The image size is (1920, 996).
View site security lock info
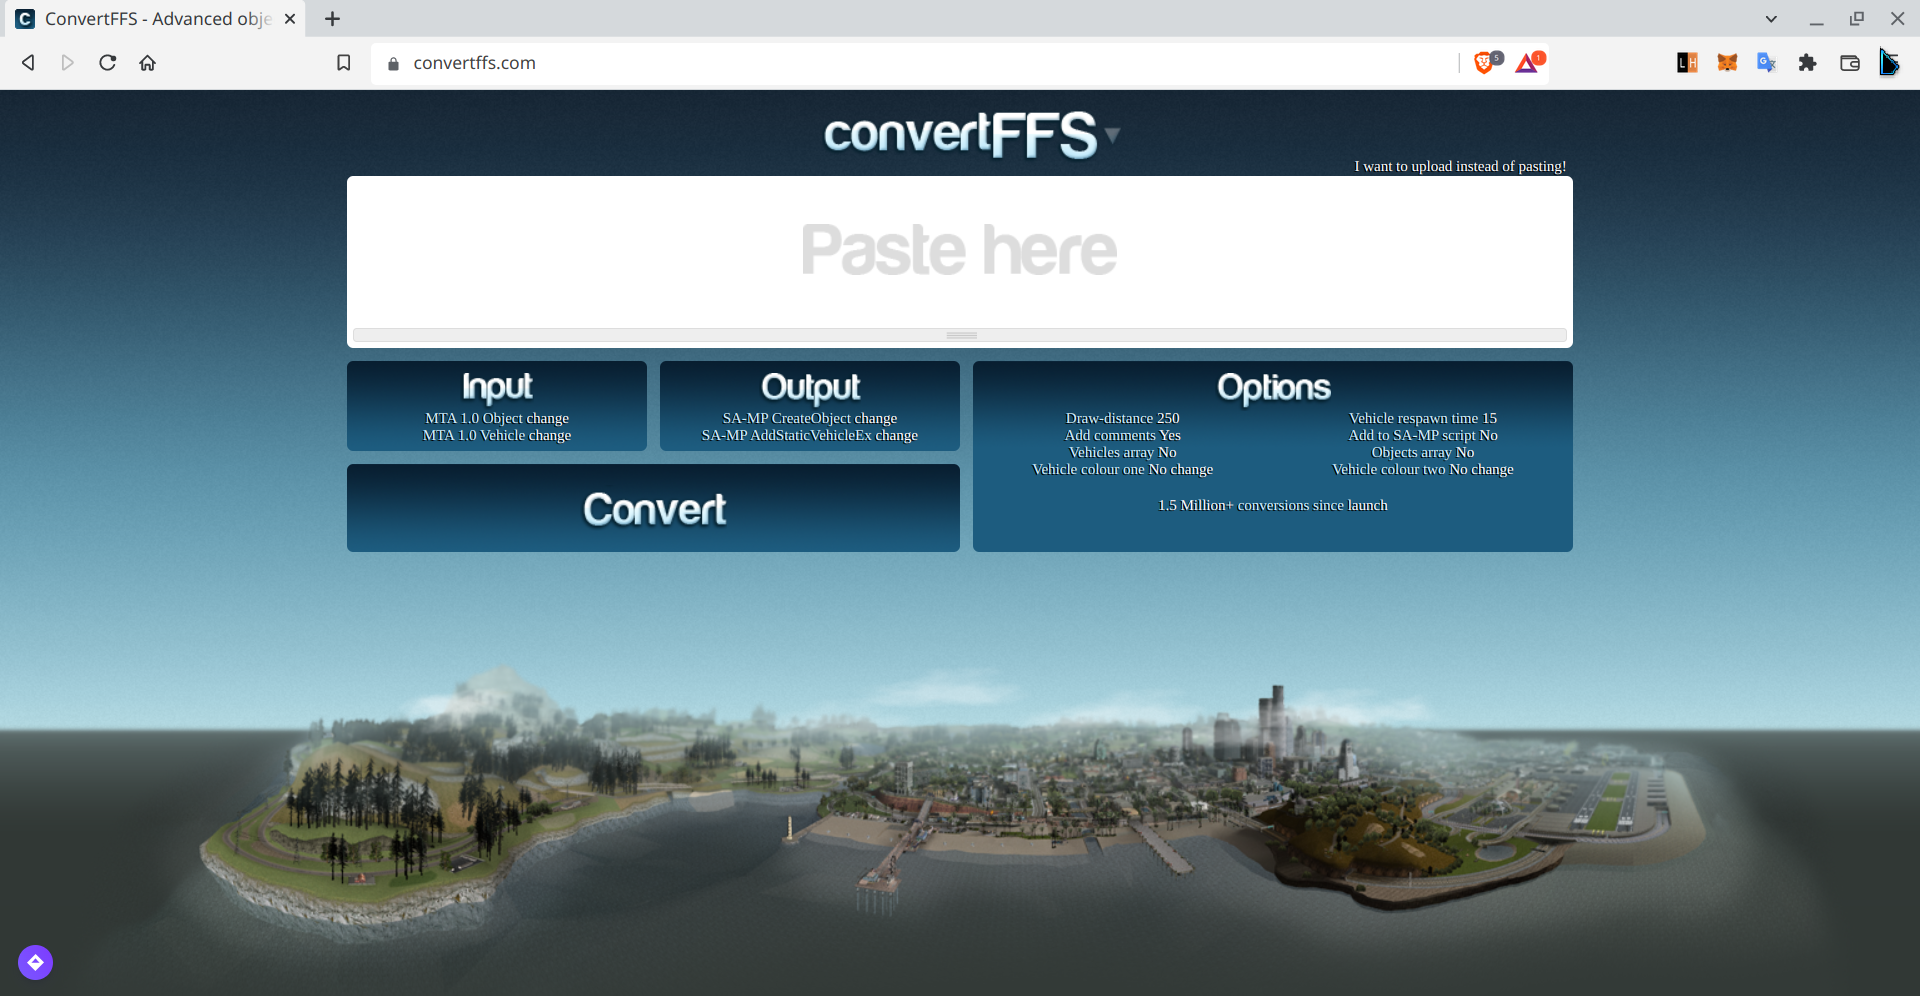(393, 63)
